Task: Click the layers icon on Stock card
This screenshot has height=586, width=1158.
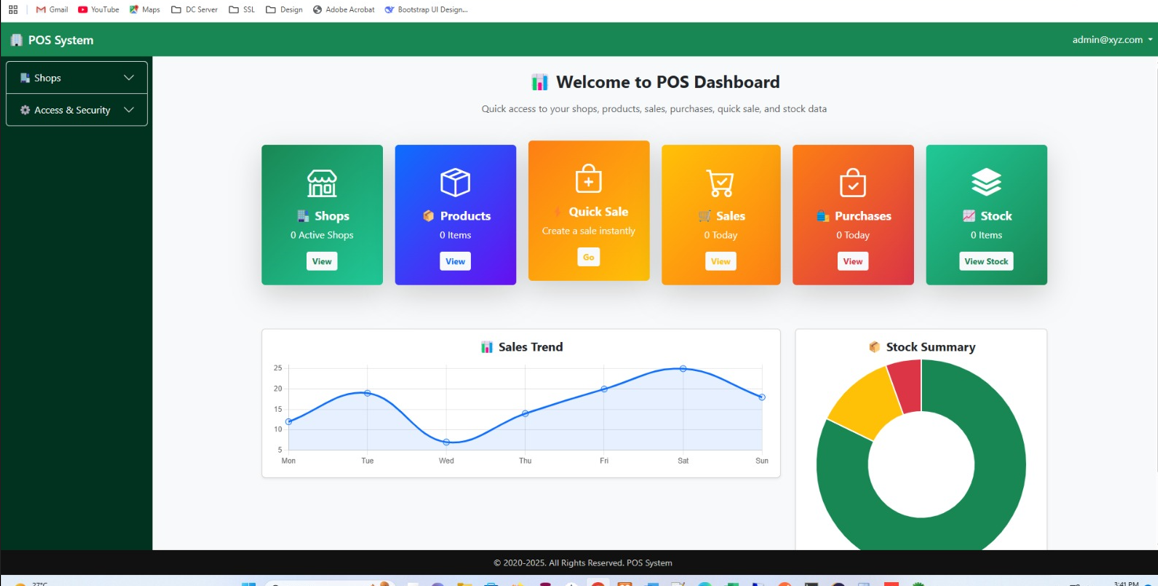Action: [986, 182]
